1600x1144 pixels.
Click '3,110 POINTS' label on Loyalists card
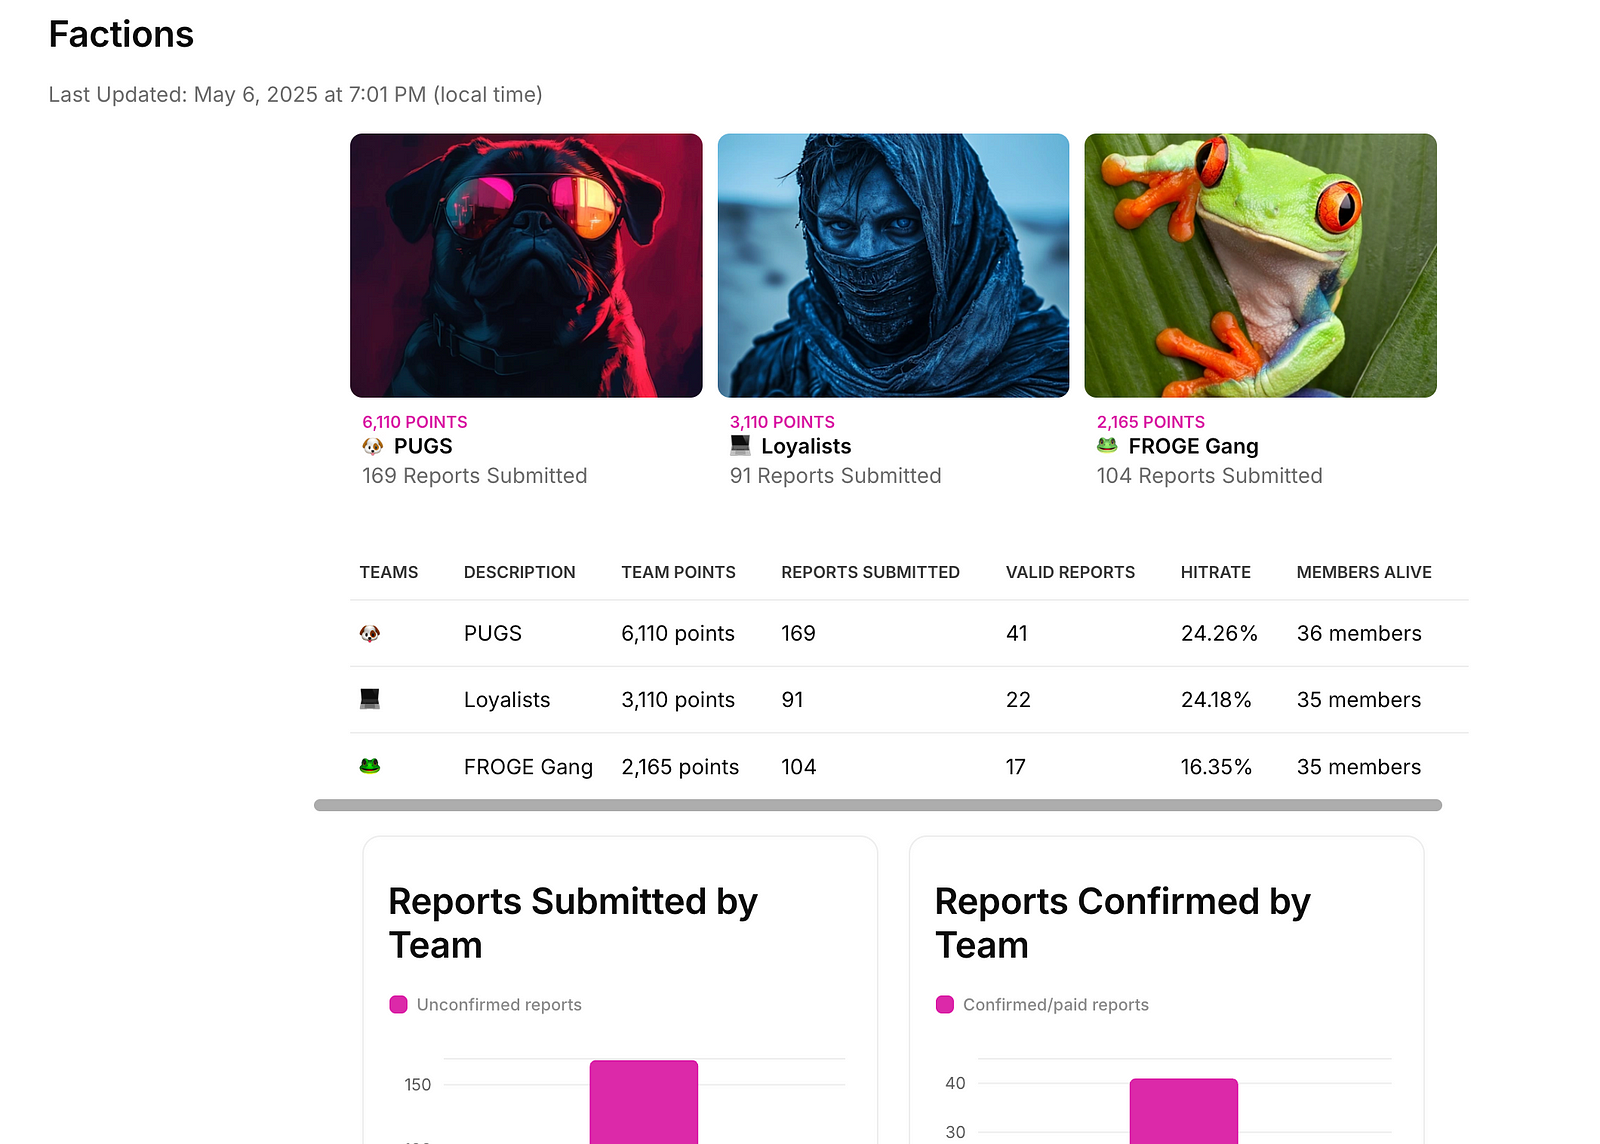tap(782, 422)
